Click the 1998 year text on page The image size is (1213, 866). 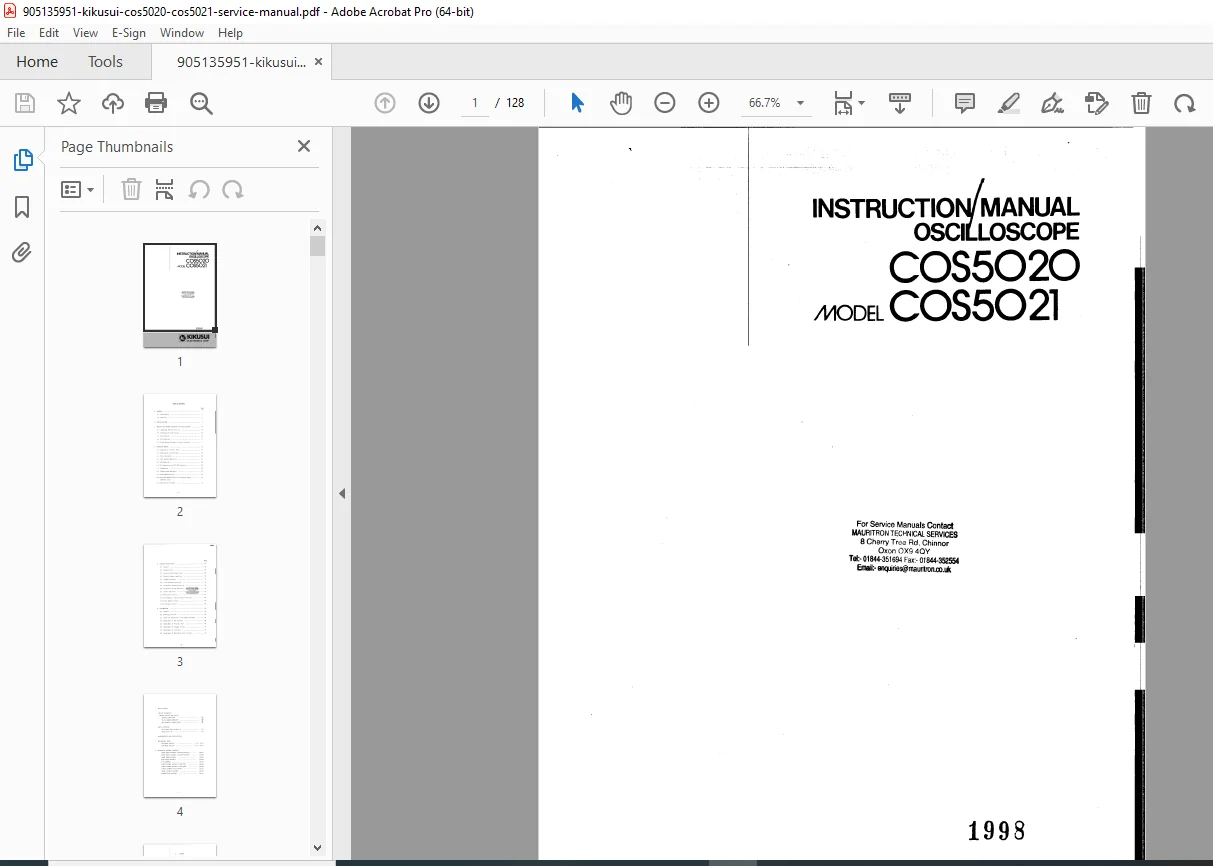point(997,830)
